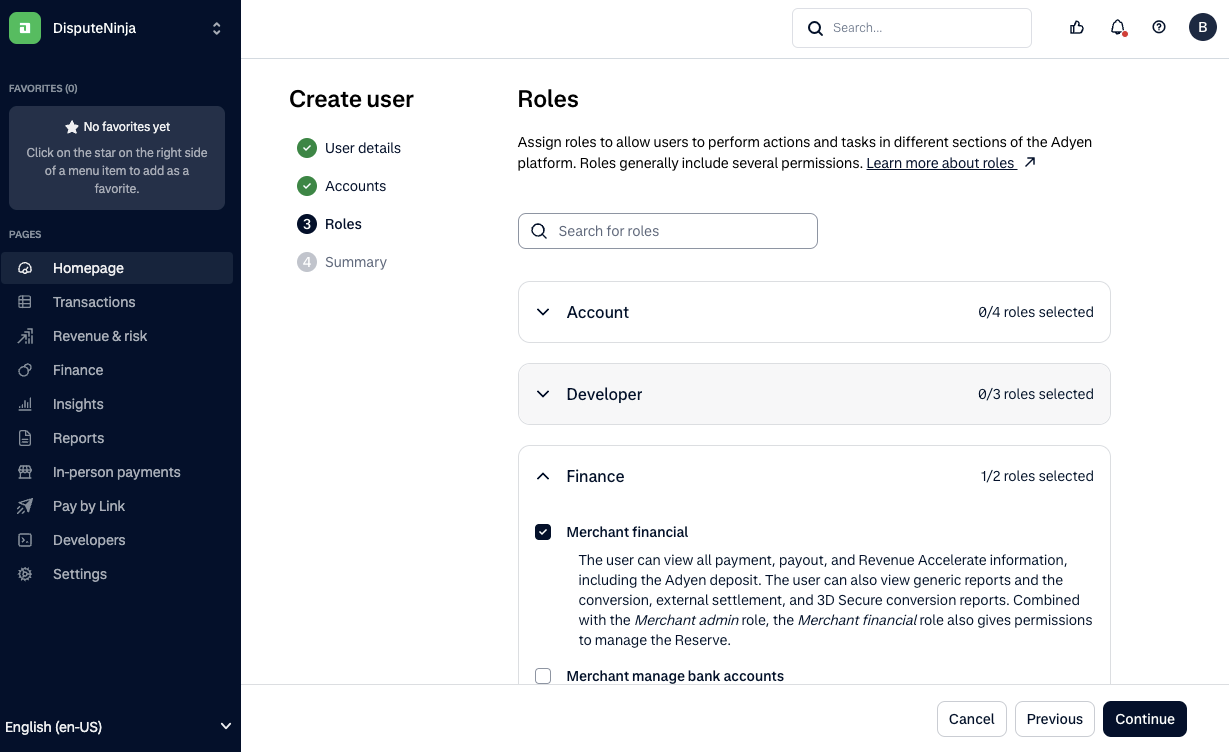Screen dimensions: 1229x752
Task: Open the Developers section
Action: (117, 540)
